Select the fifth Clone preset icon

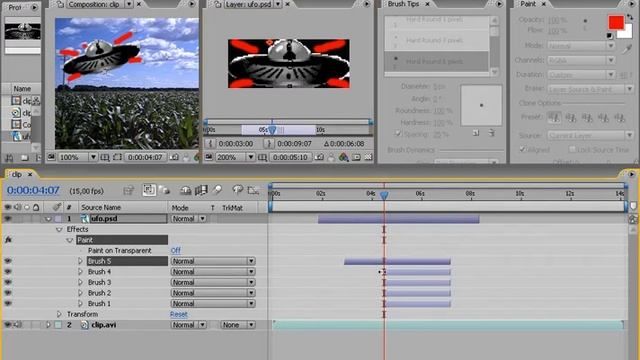click(620, 118)
